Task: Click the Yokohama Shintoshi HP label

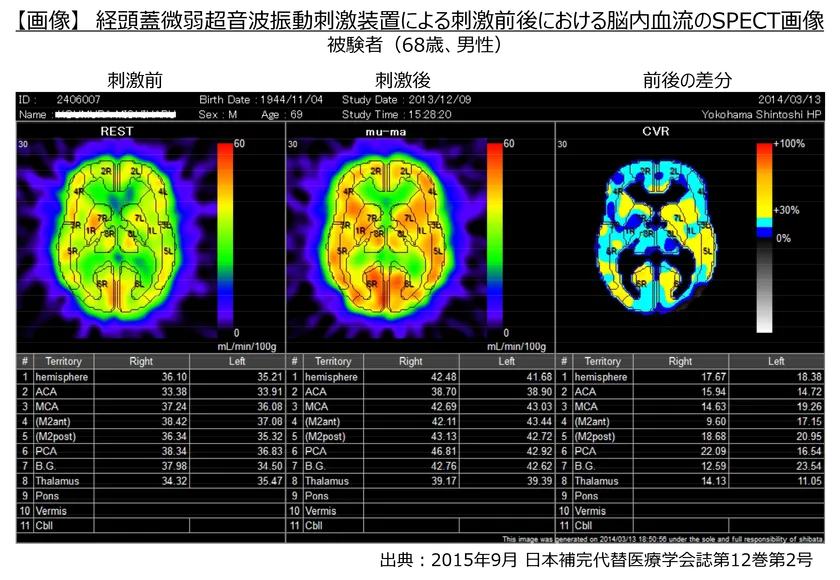Action: click(761, 114)
